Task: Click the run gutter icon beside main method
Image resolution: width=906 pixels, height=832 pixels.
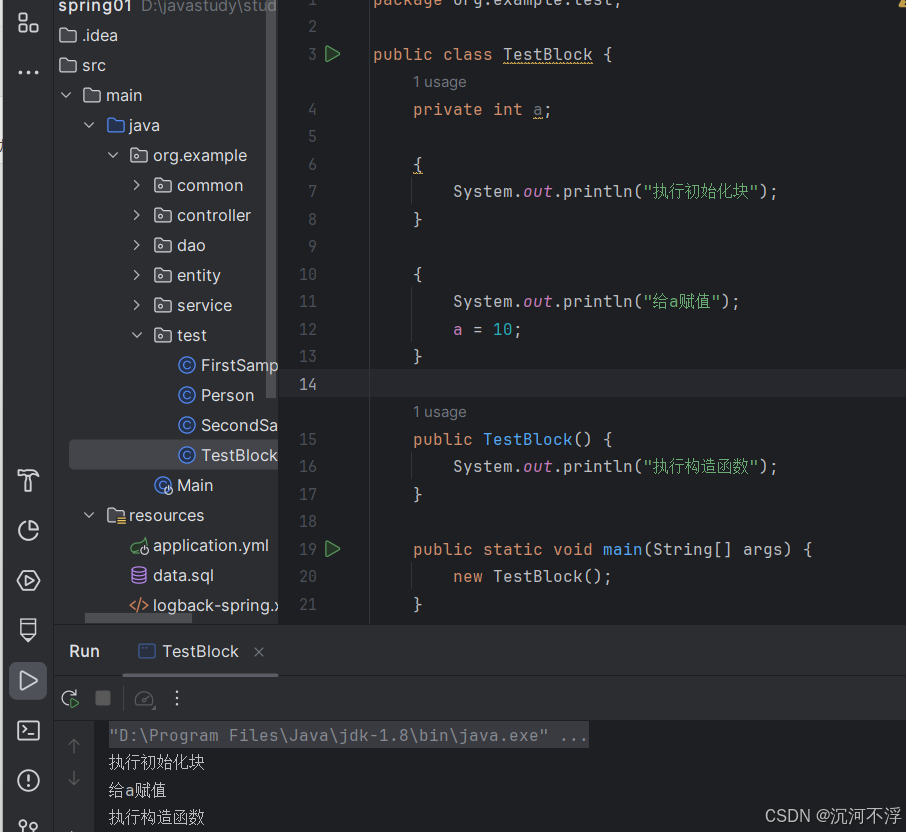Action: pyautogui.click(x=333, y=549)
